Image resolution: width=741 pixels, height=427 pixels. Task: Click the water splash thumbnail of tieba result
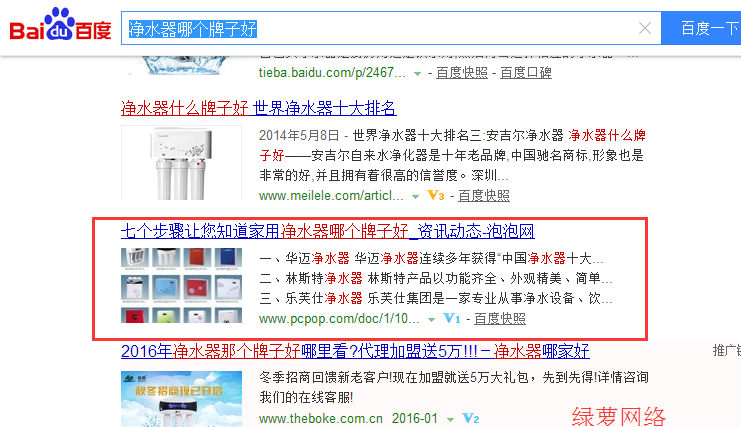[181, 65]
